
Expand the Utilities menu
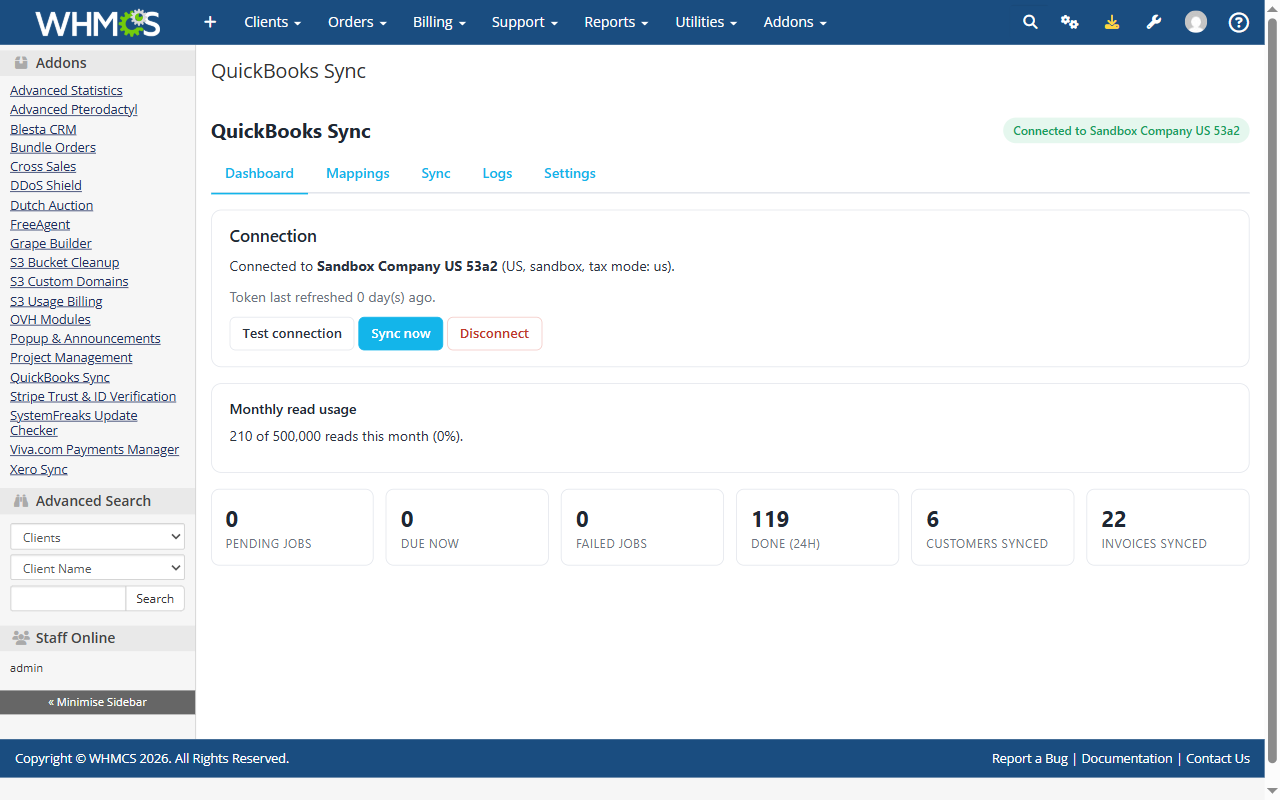[x=706, y=22]
